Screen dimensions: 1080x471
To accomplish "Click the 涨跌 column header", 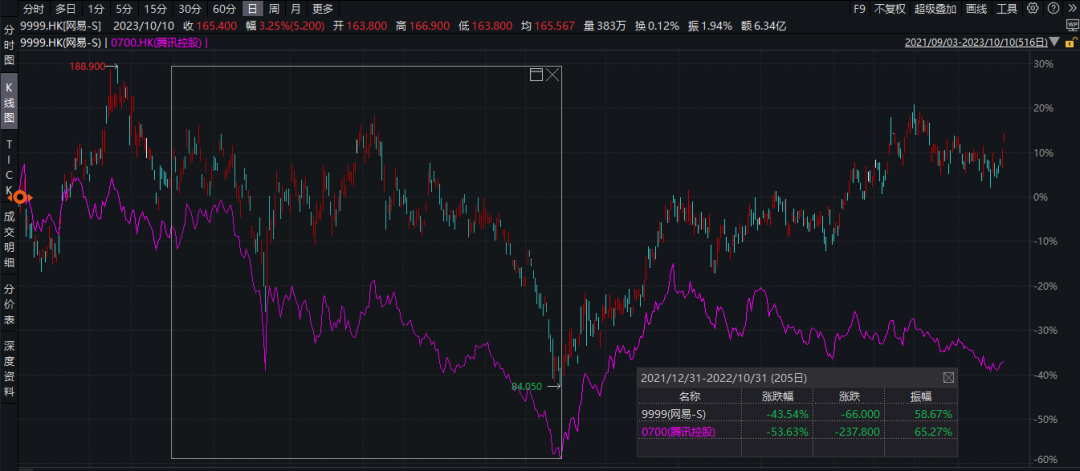I will [849, 396].
